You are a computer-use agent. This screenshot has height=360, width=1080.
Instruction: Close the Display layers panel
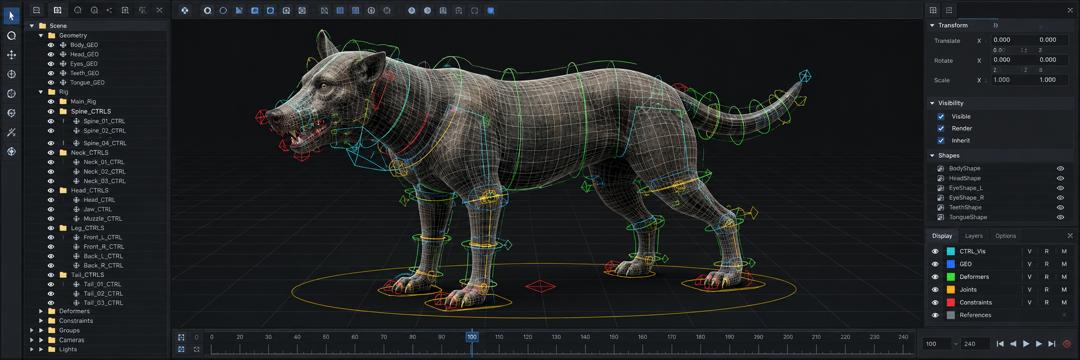pyautogui.click(x=1070, y=236)
